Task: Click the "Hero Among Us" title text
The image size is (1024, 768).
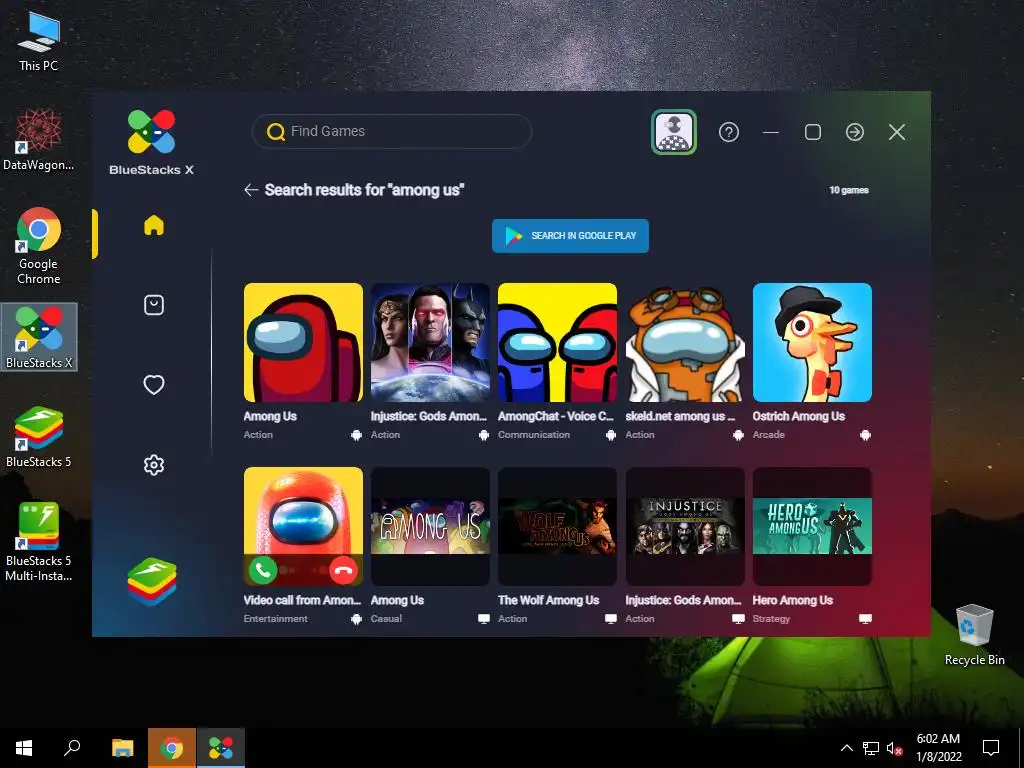Action: [793, 600]
